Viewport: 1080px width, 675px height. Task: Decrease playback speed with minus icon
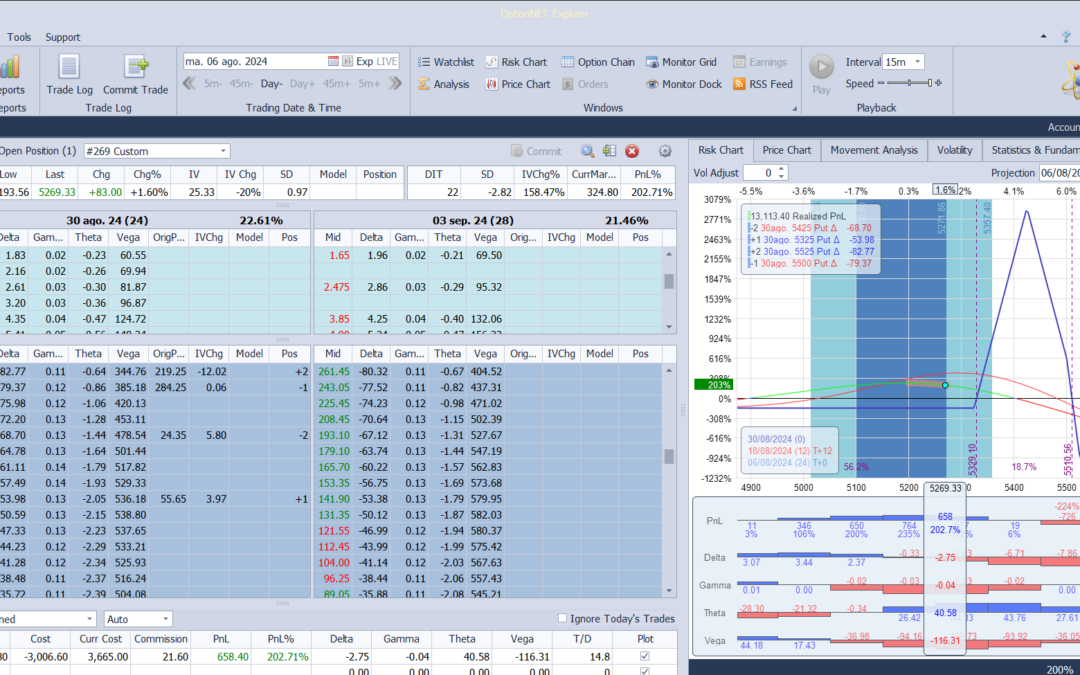tap(881, 83)
